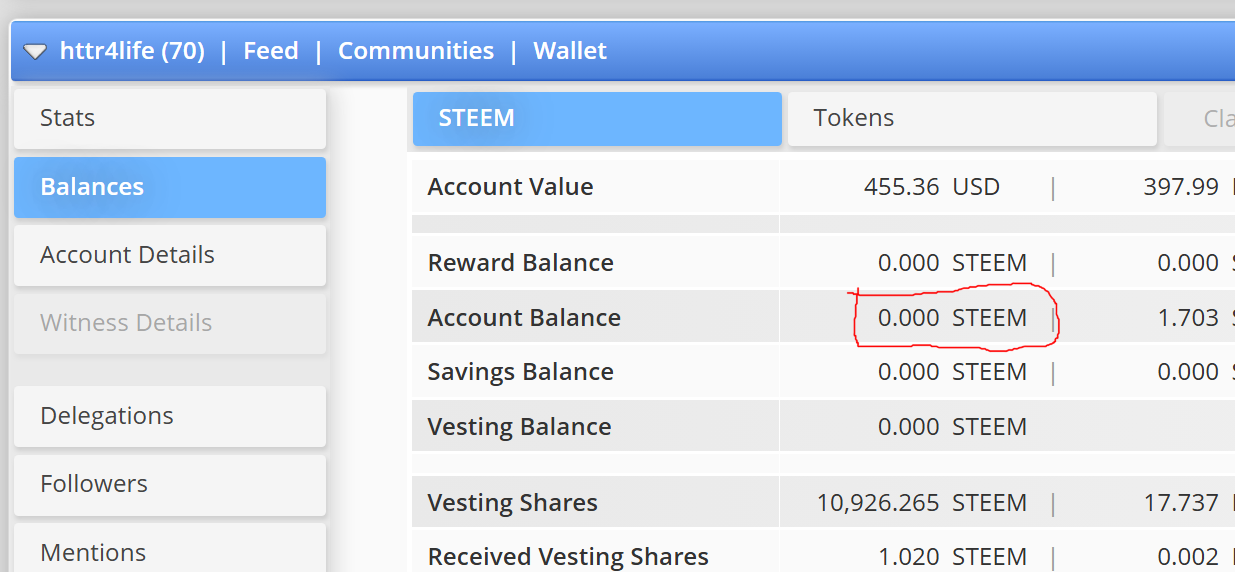Image resolution: width=1235 pixels, height=572 pixels.
Task: Select Stats in the sidebar
Action: 170,118
